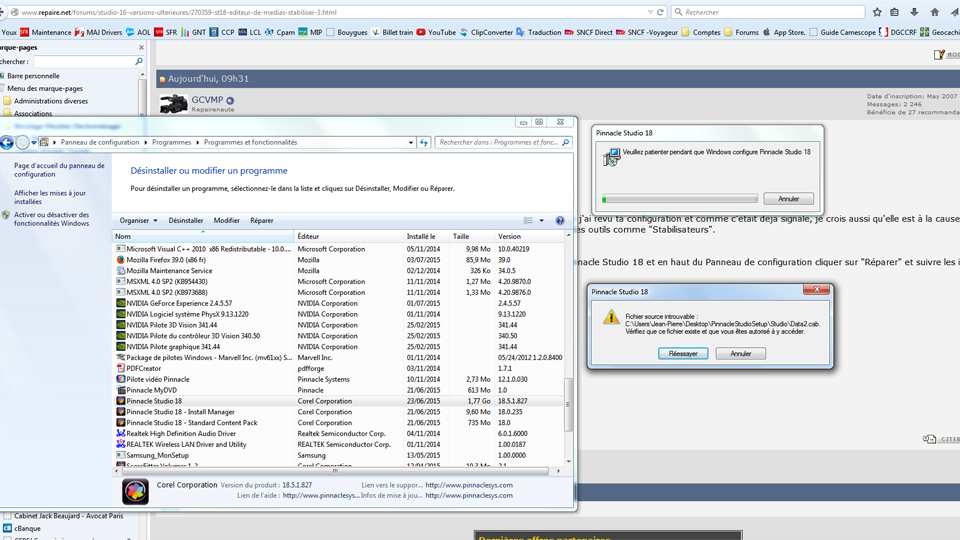Select Mozilla Firefox 39.0 program row
960x540 pixels.
click(x=339, y=260)
